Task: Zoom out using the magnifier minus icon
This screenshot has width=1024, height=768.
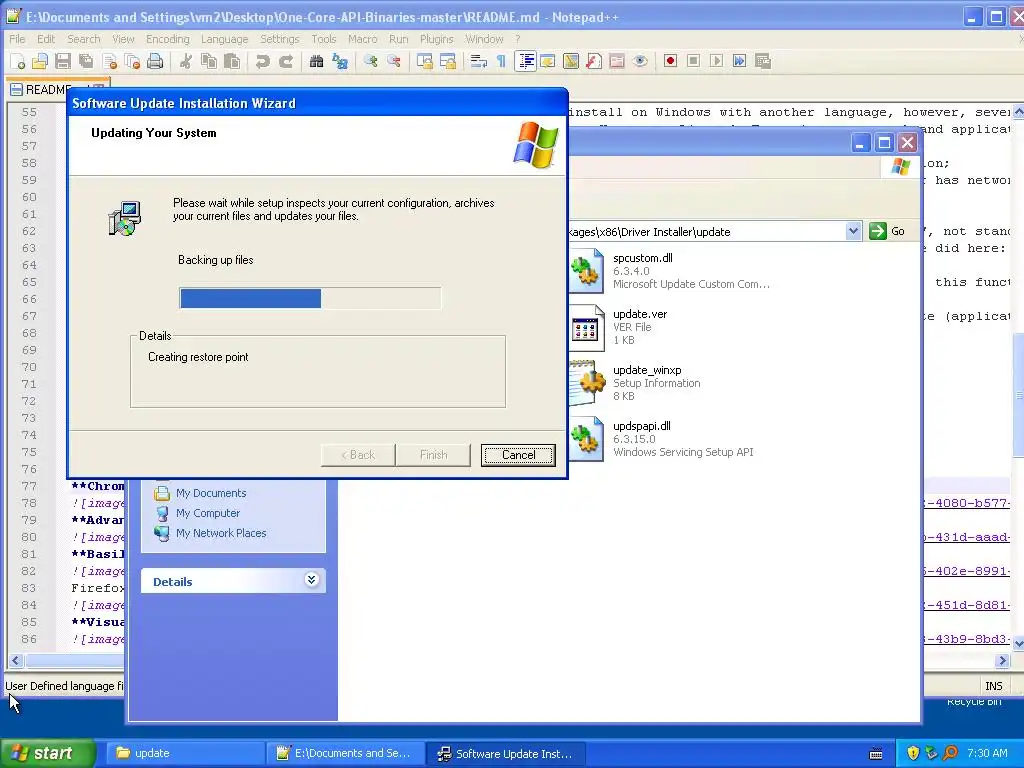Action: click(x=394, y=61)
